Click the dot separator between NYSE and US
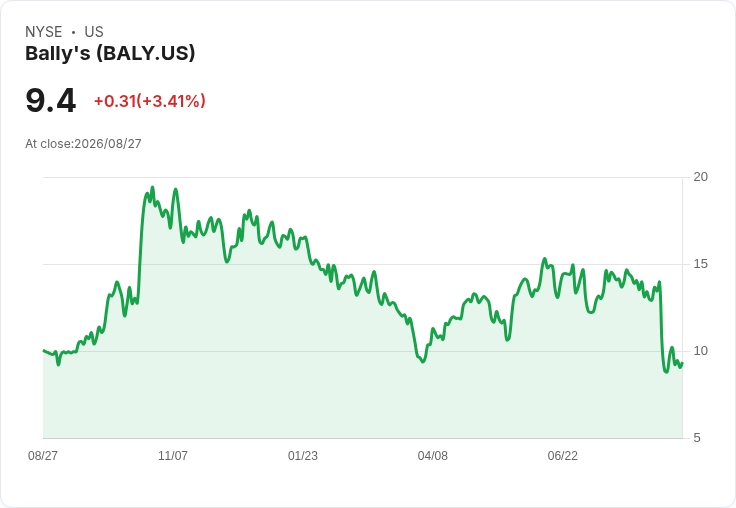Image resolution: width=736 pixels, height=508 pixels. 73,32
